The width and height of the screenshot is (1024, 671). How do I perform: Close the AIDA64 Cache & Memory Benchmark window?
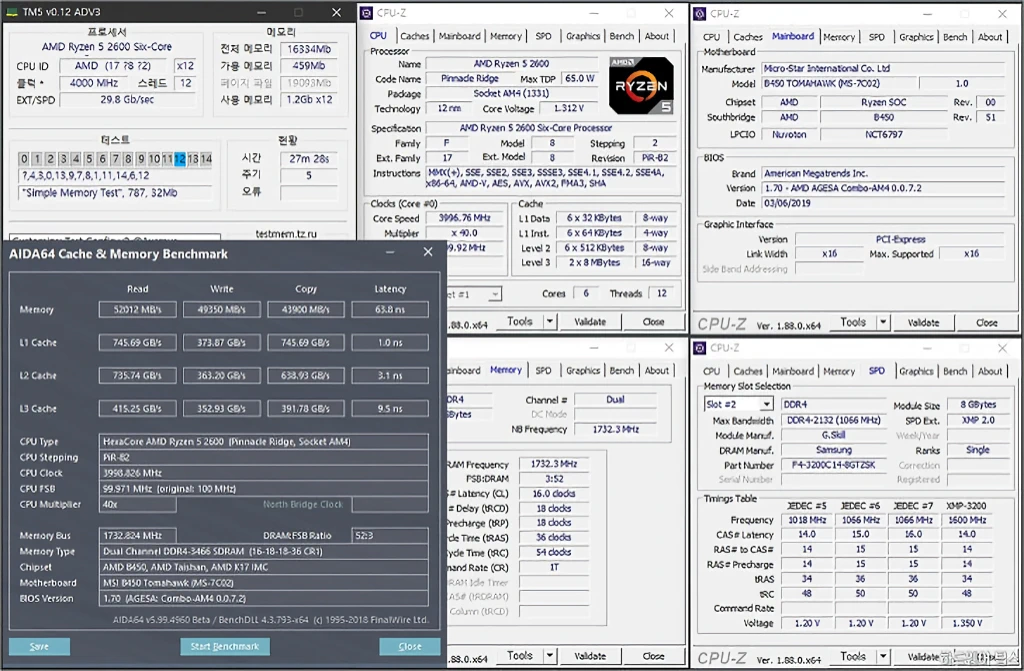click(428, 252)
